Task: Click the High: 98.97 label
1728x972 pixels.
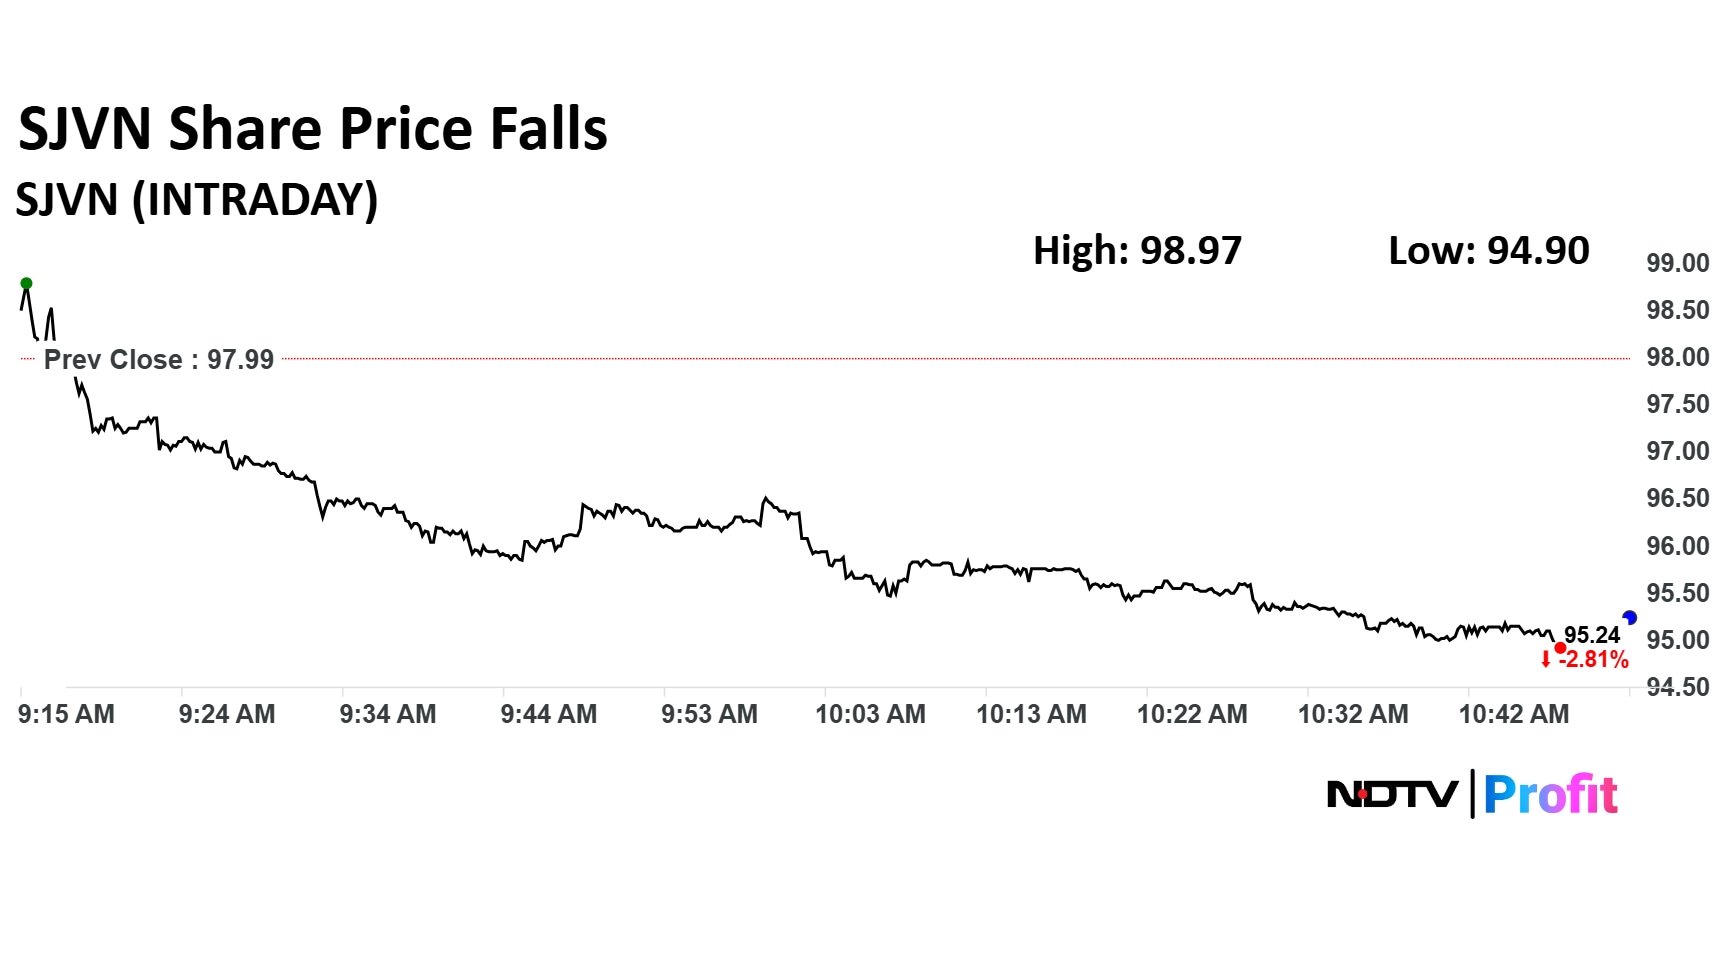Action: [x=1137, y=250]
